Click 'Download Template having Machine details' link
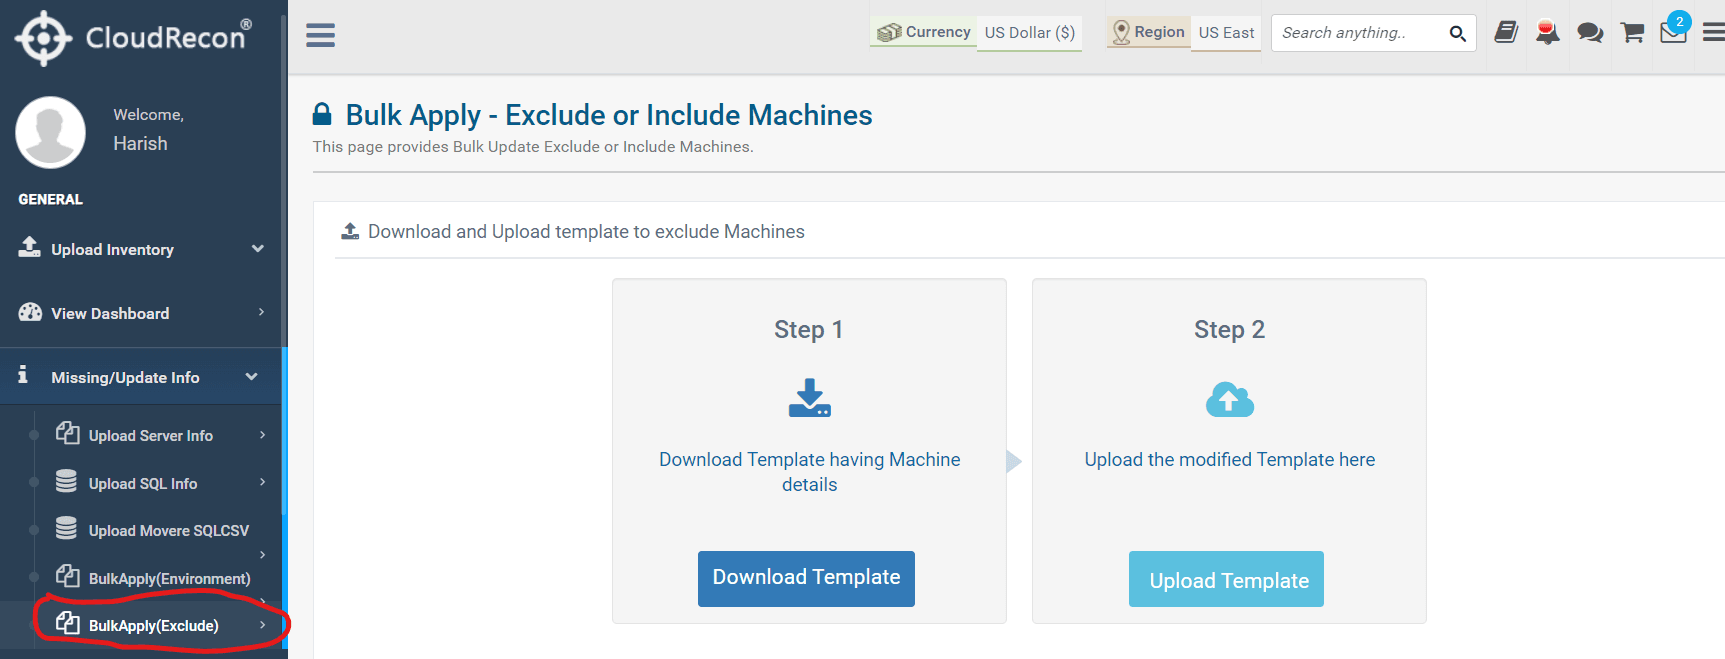 (x=810, y=472)
